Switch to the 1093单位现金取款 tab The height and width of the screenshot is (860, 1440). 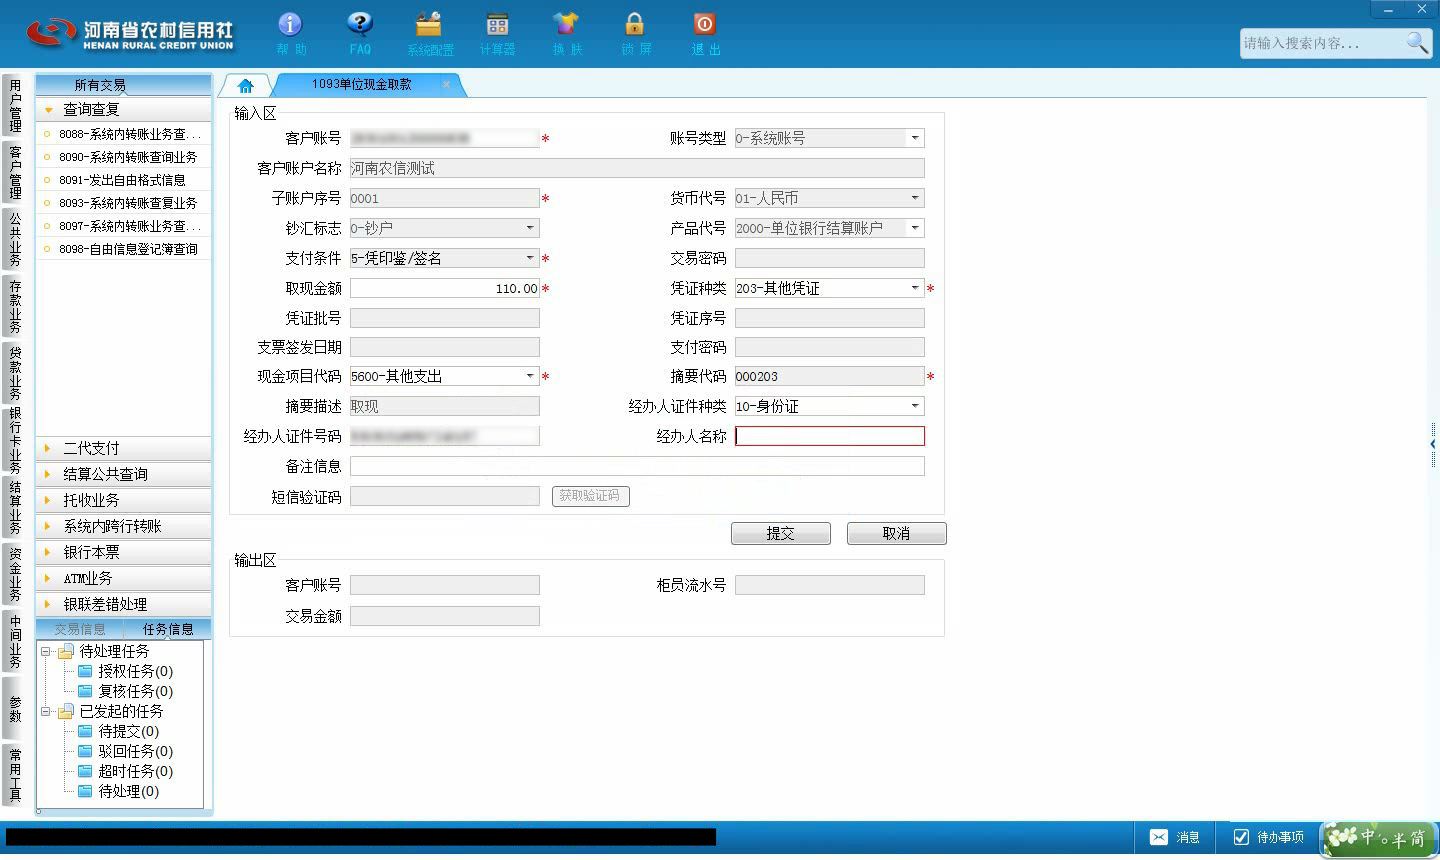361,85
